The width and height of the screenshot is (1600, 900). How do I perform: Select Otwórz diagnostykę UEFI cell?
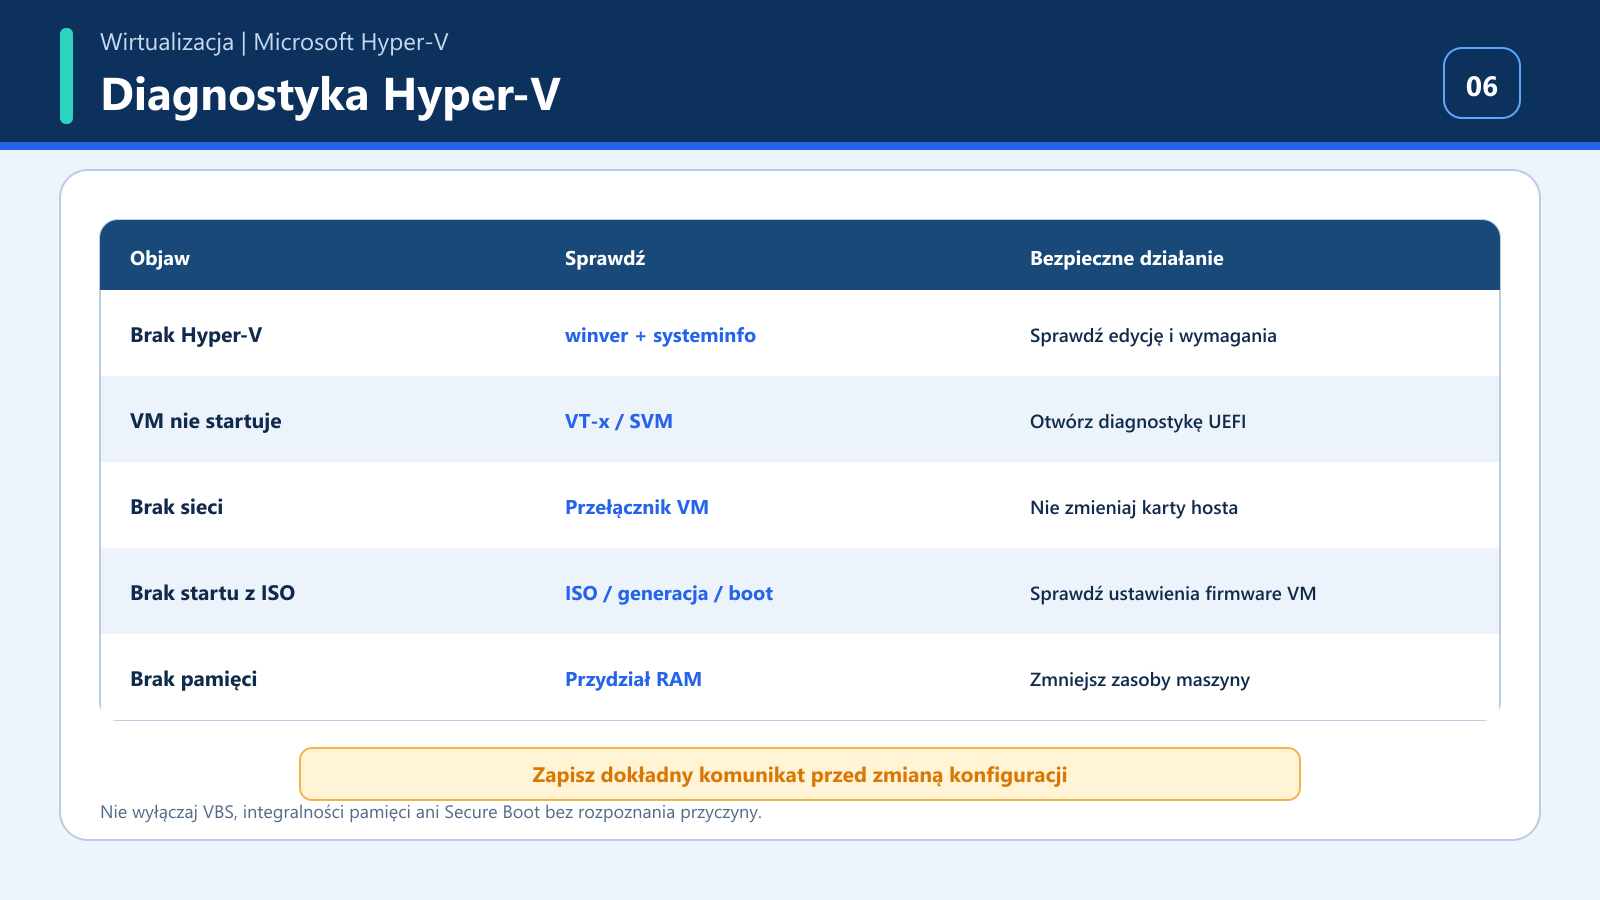click(1138, 422)
